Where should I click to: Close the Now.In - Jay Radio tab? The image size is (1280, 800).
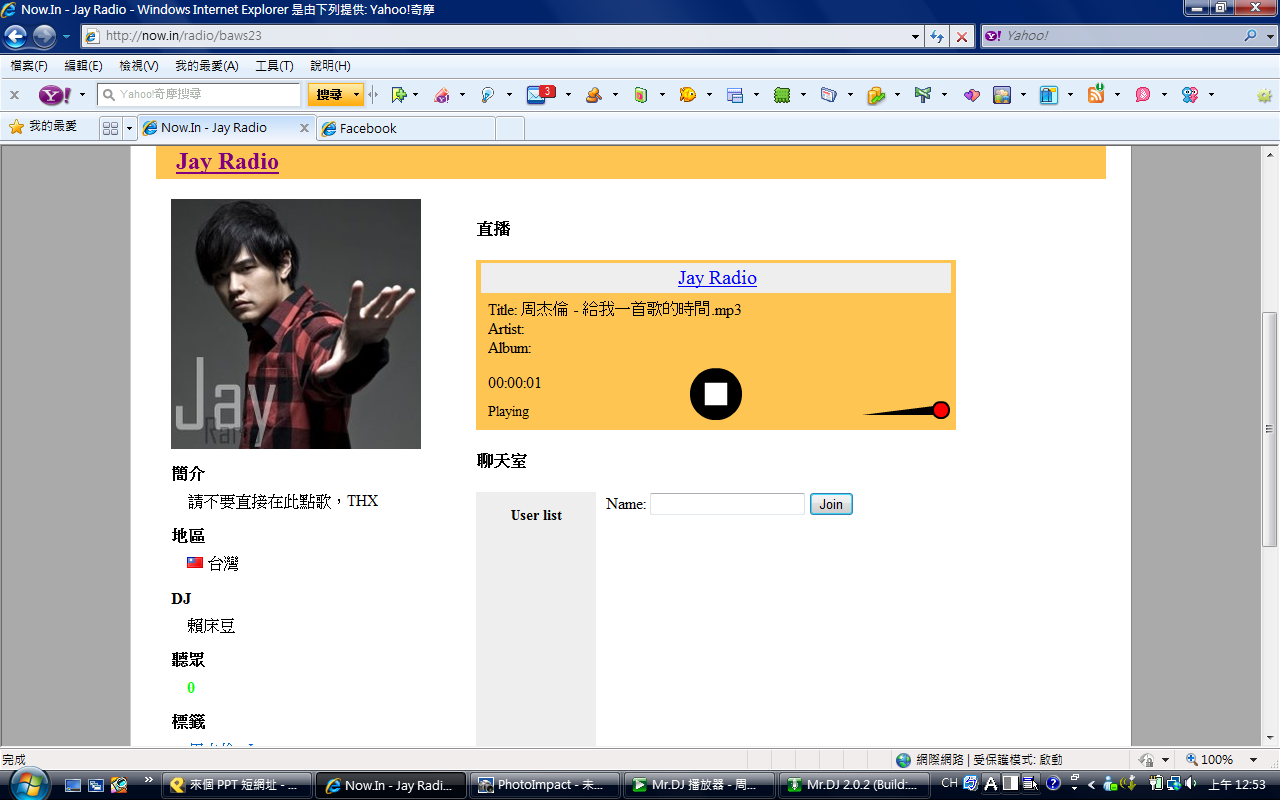click(x=304, y=128)
